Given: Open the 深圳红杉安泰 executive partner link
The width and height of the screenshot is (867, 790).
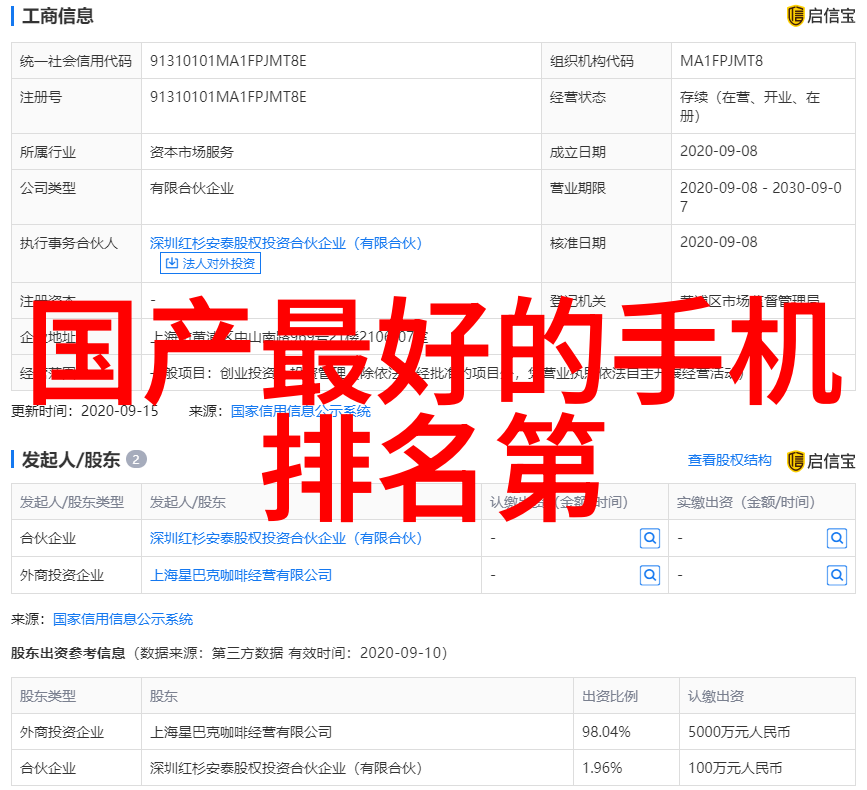Looking at the screenshot, I should pyautogui.click(x=286, y=243).
